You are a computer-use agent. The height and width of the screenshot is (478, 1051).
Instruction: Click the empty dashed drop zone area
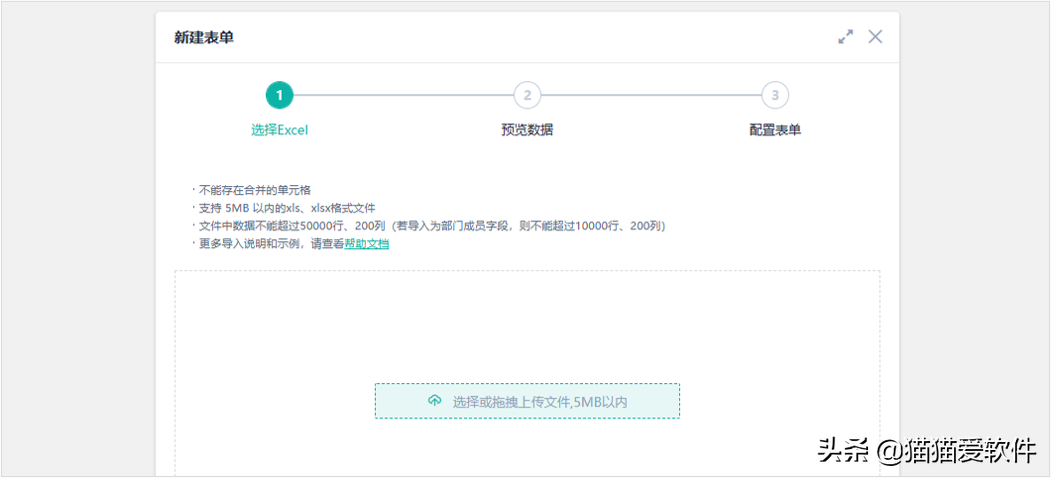527,320
